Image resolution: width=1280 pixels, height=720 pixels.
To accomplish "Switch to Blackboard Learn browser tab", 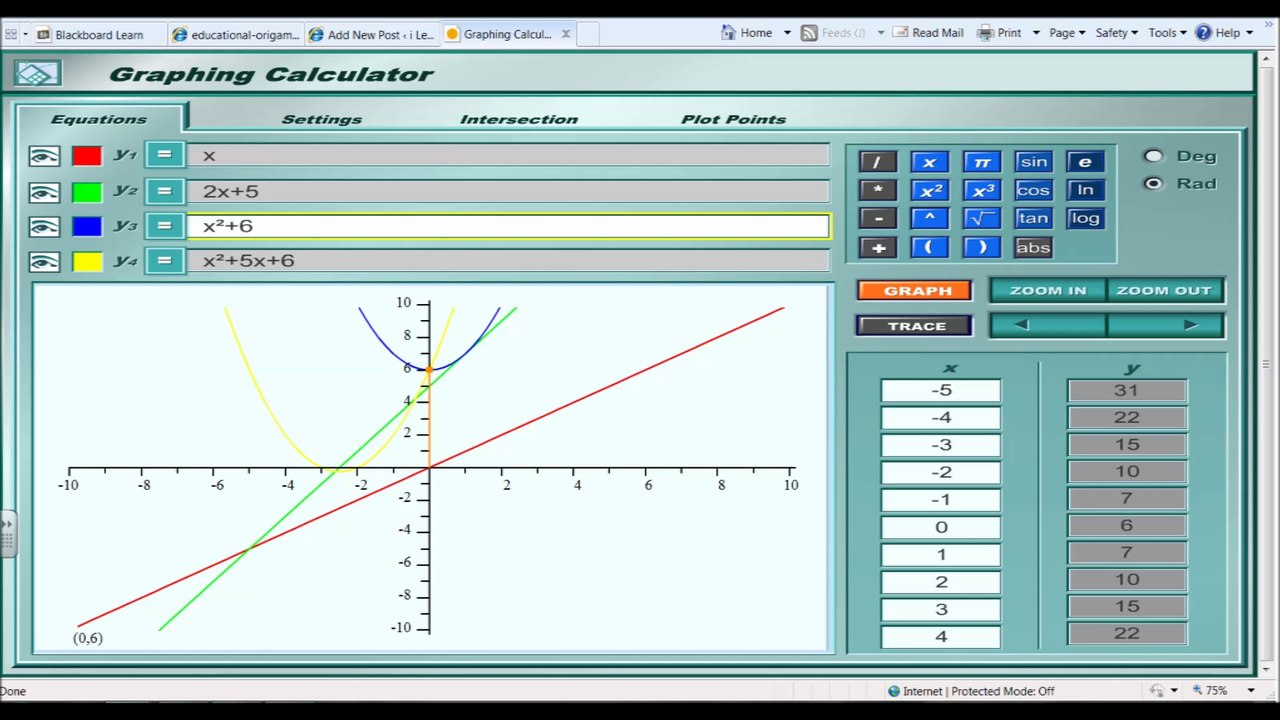I will click(99, 34).
